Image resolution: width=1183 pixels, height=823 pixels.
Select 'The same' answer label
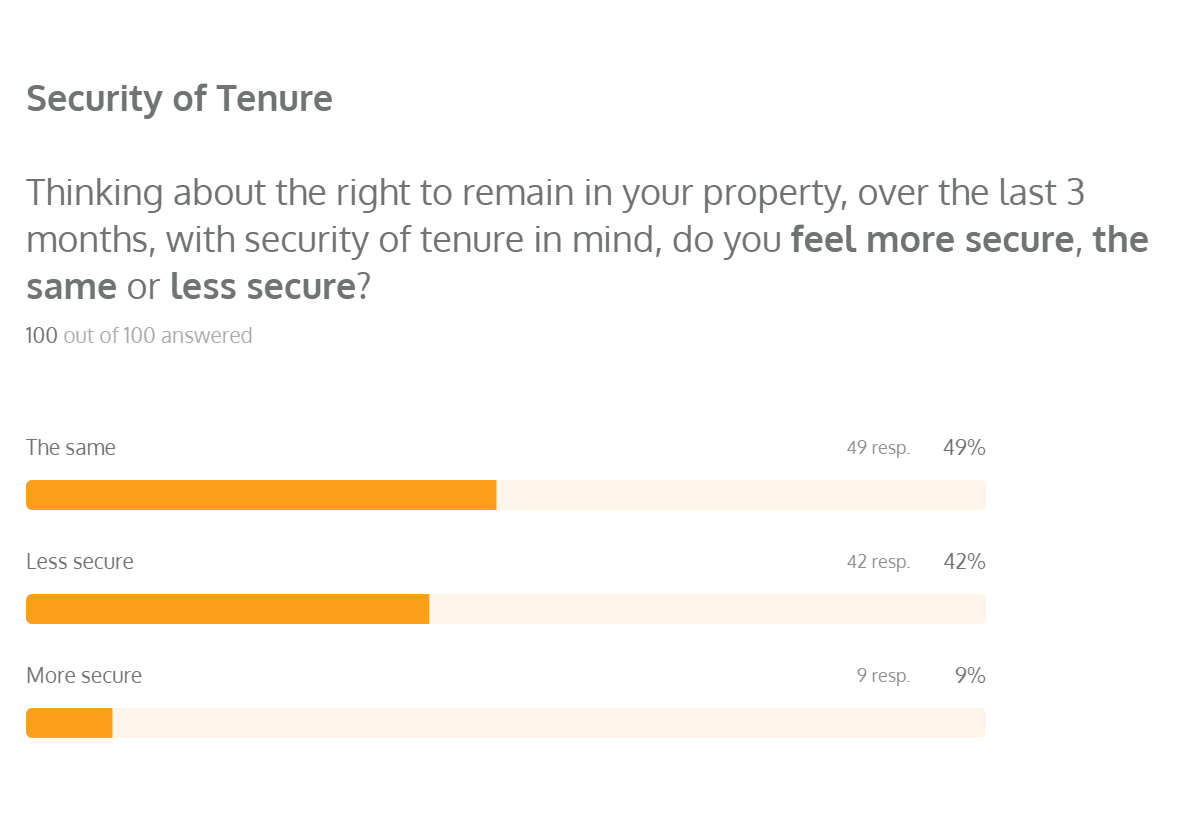(x=71, y=448)
